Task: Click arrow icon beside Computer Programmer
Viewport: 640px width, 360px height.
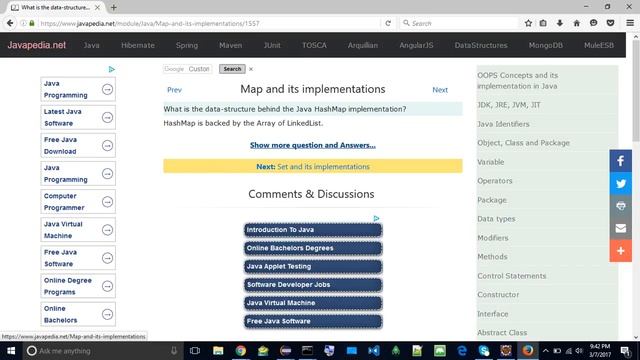Action: tap(107, 202)
